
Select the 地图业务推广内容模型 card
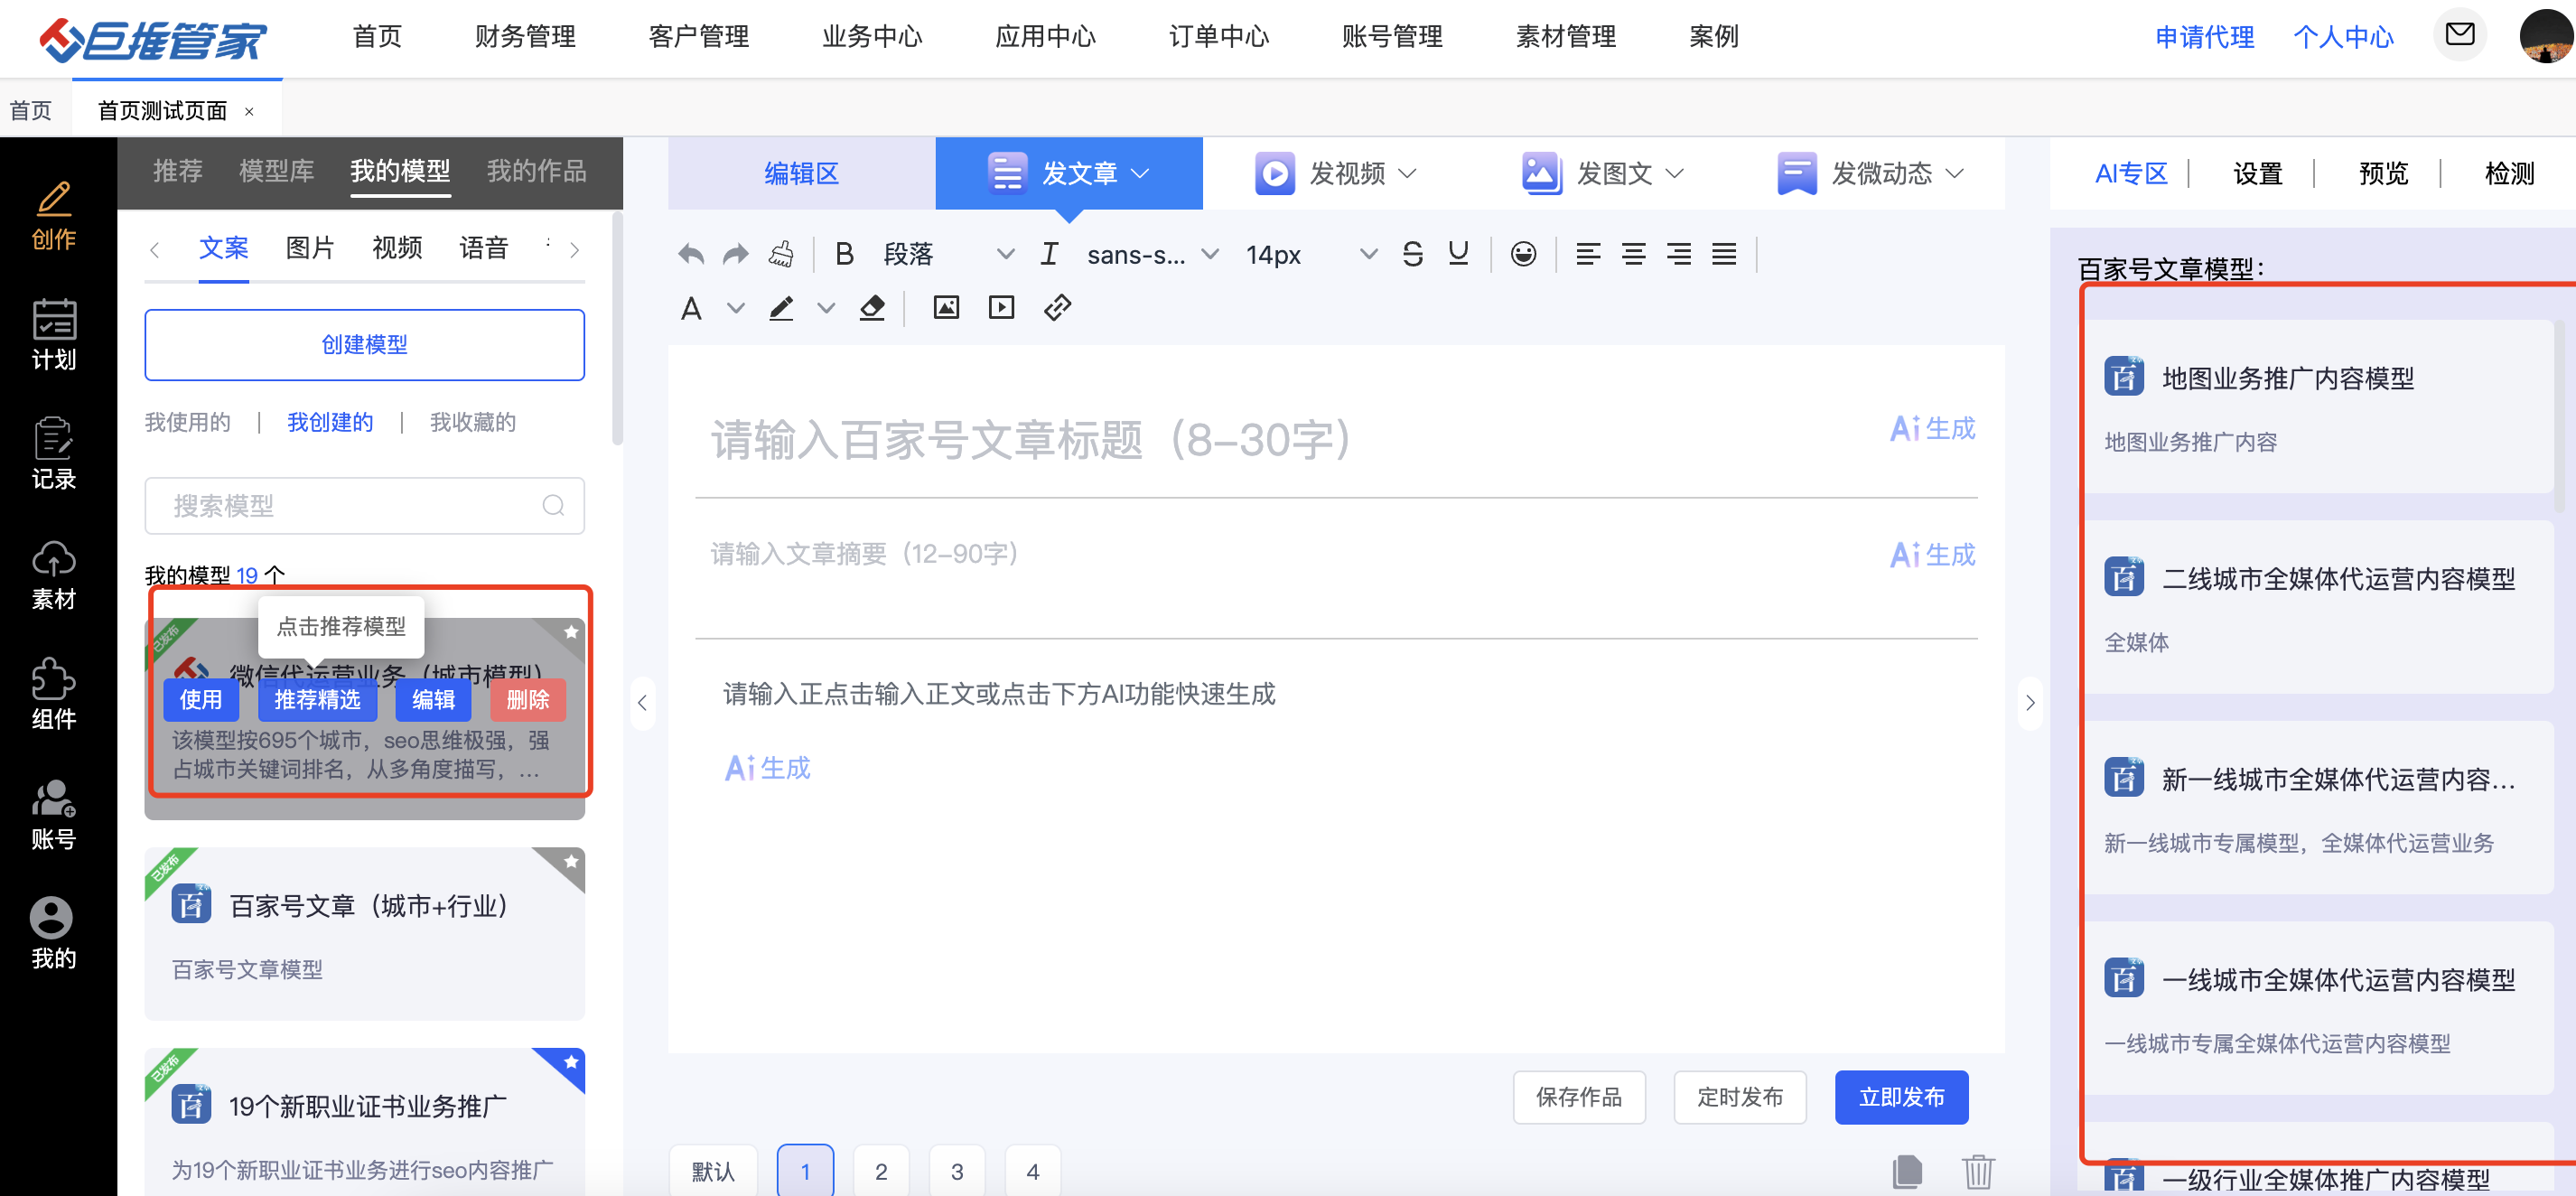click(x=2318, y=407)
